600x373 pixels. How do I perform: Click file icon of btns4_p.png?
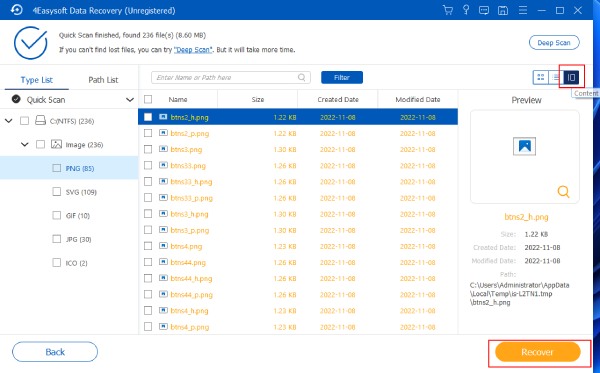point(163,326)
